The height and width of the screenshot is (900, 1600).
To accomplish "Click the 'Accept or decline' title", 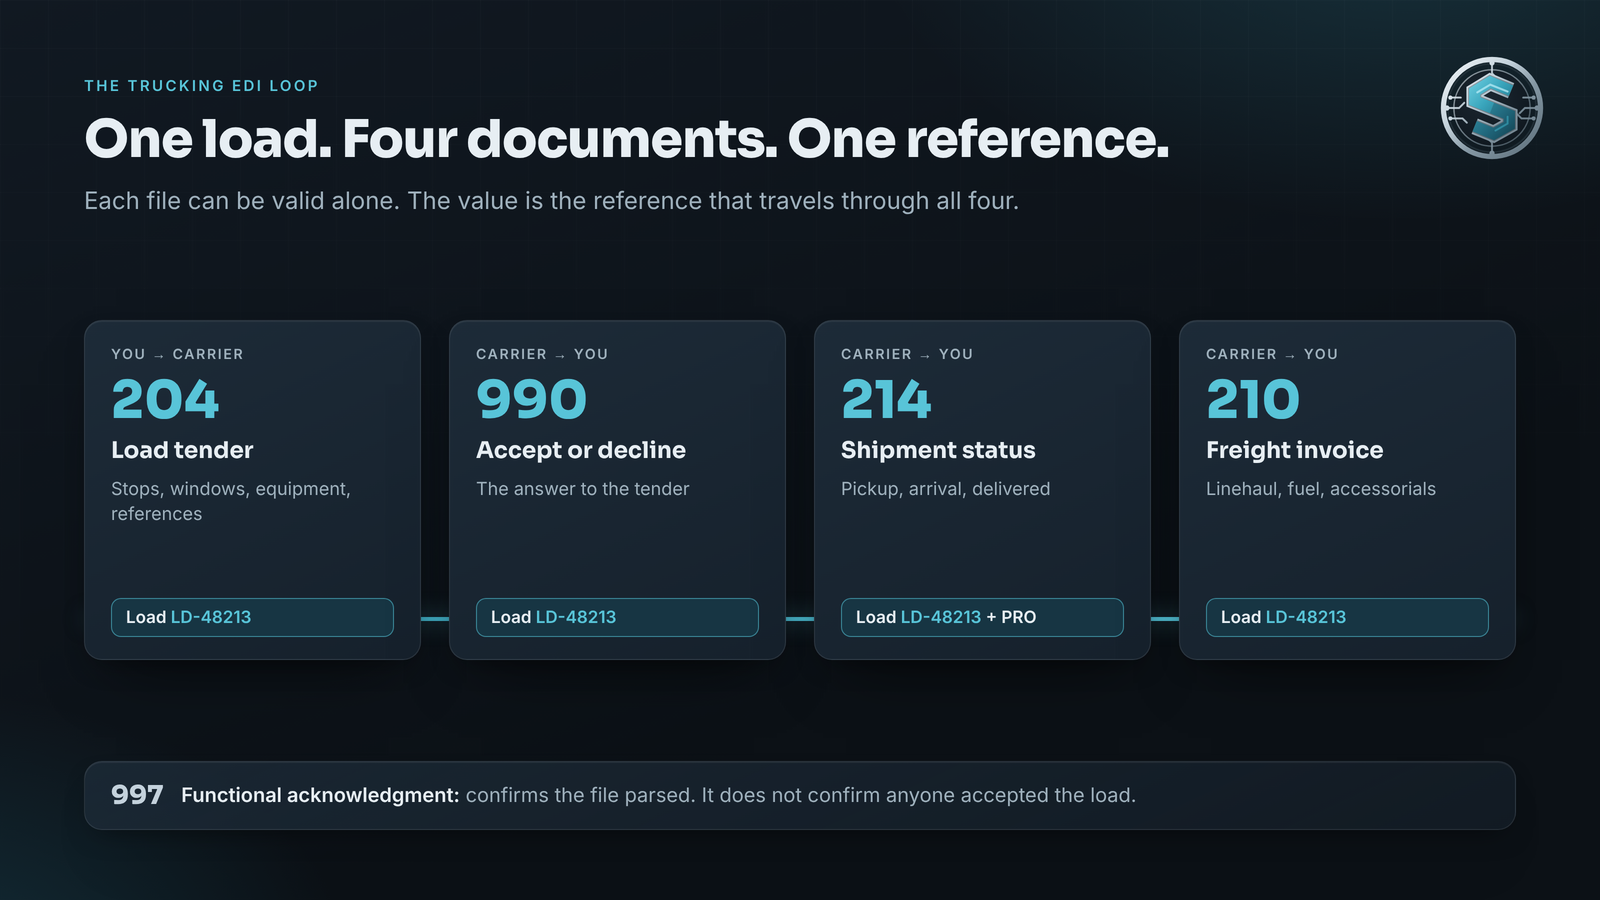I will (x=581, y=450).
